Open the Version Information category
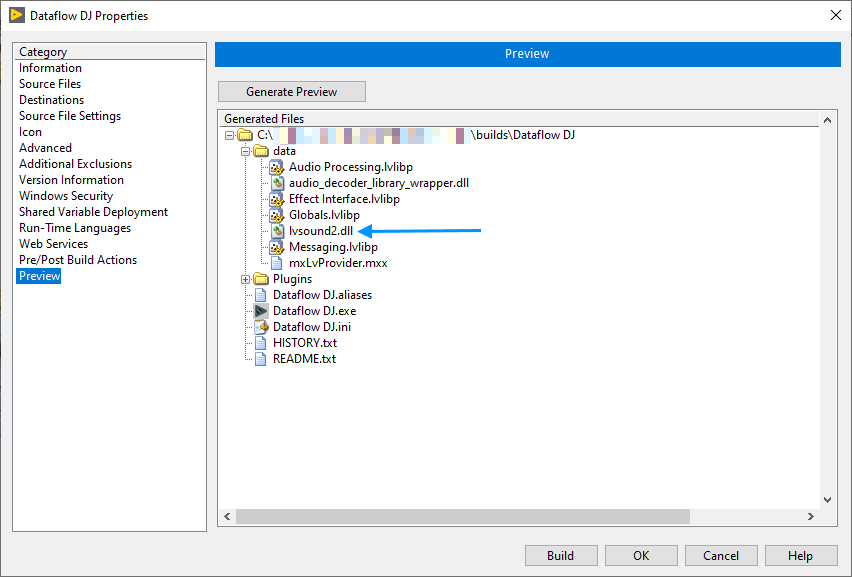Screen dimensions: 852x577 (71, 180)
